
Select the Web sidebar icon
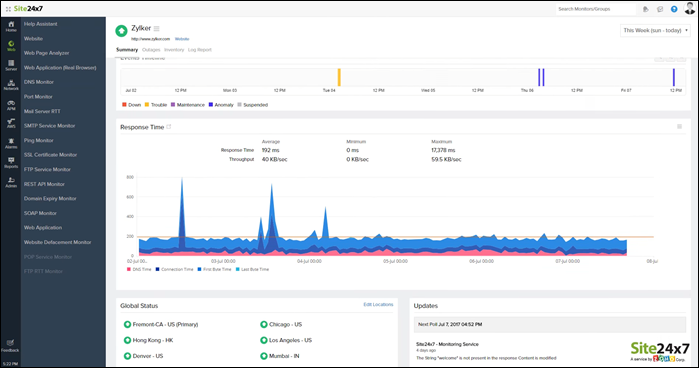11,45
